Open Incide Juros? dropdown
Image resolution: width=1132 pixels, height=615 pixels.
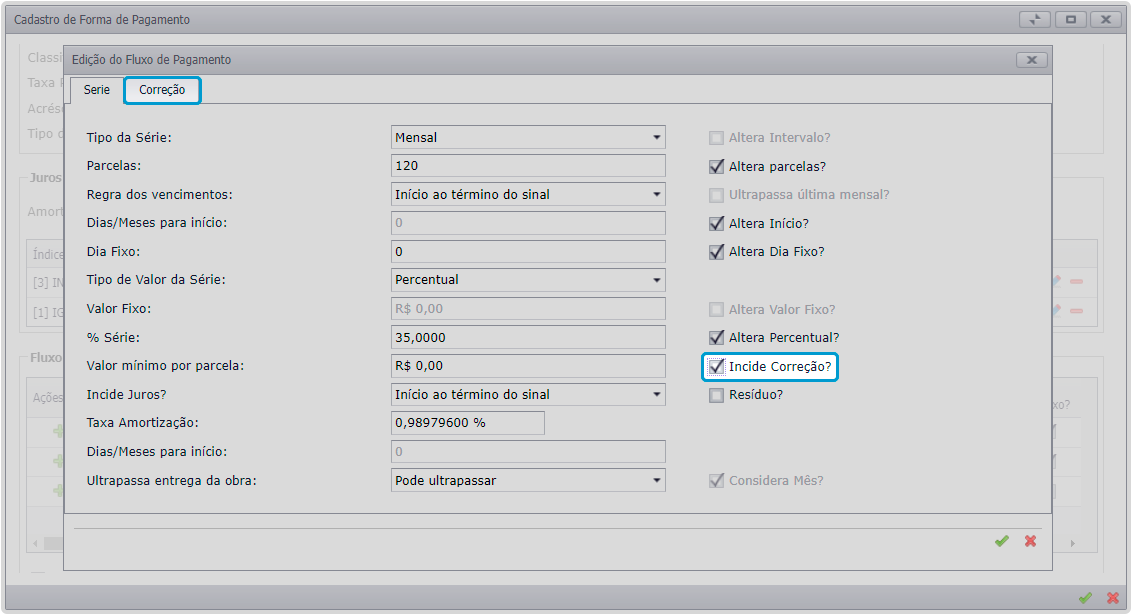(656, 395)
